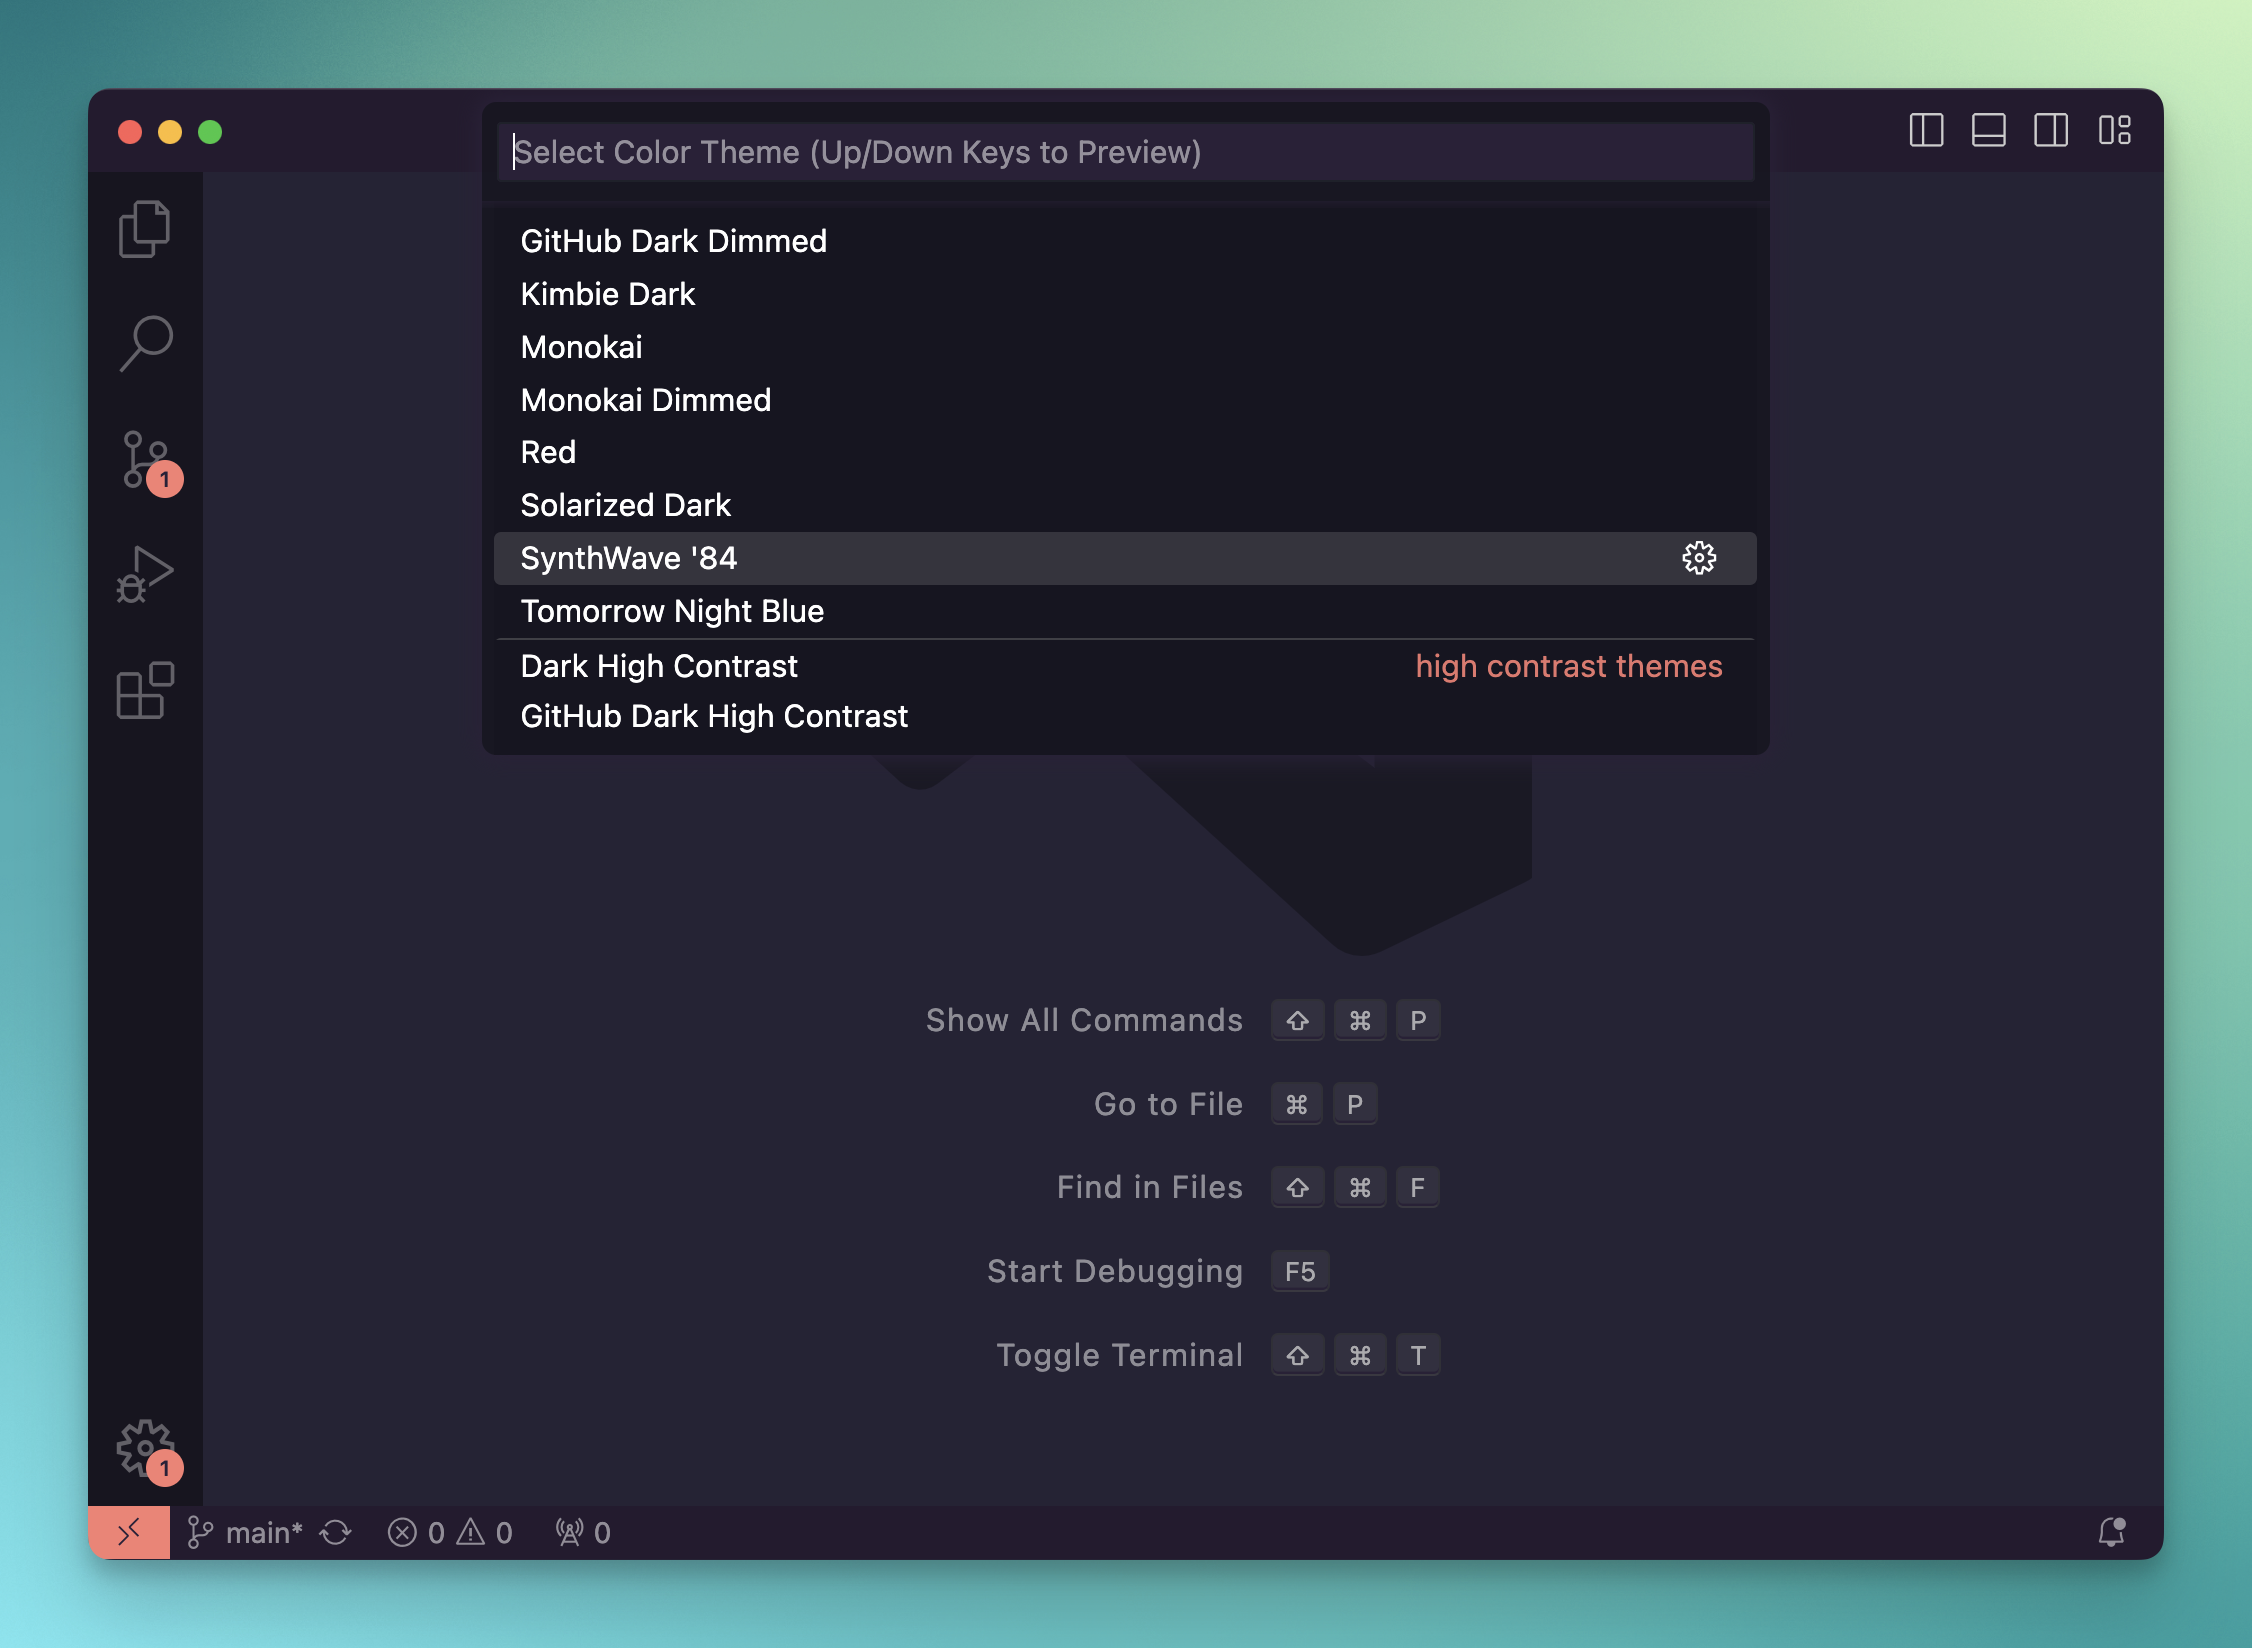Image resolution: width=2252 pixels, height=1648 pixels.
Task: Open notifications bell in status bar
Action: point(2111,1532)
